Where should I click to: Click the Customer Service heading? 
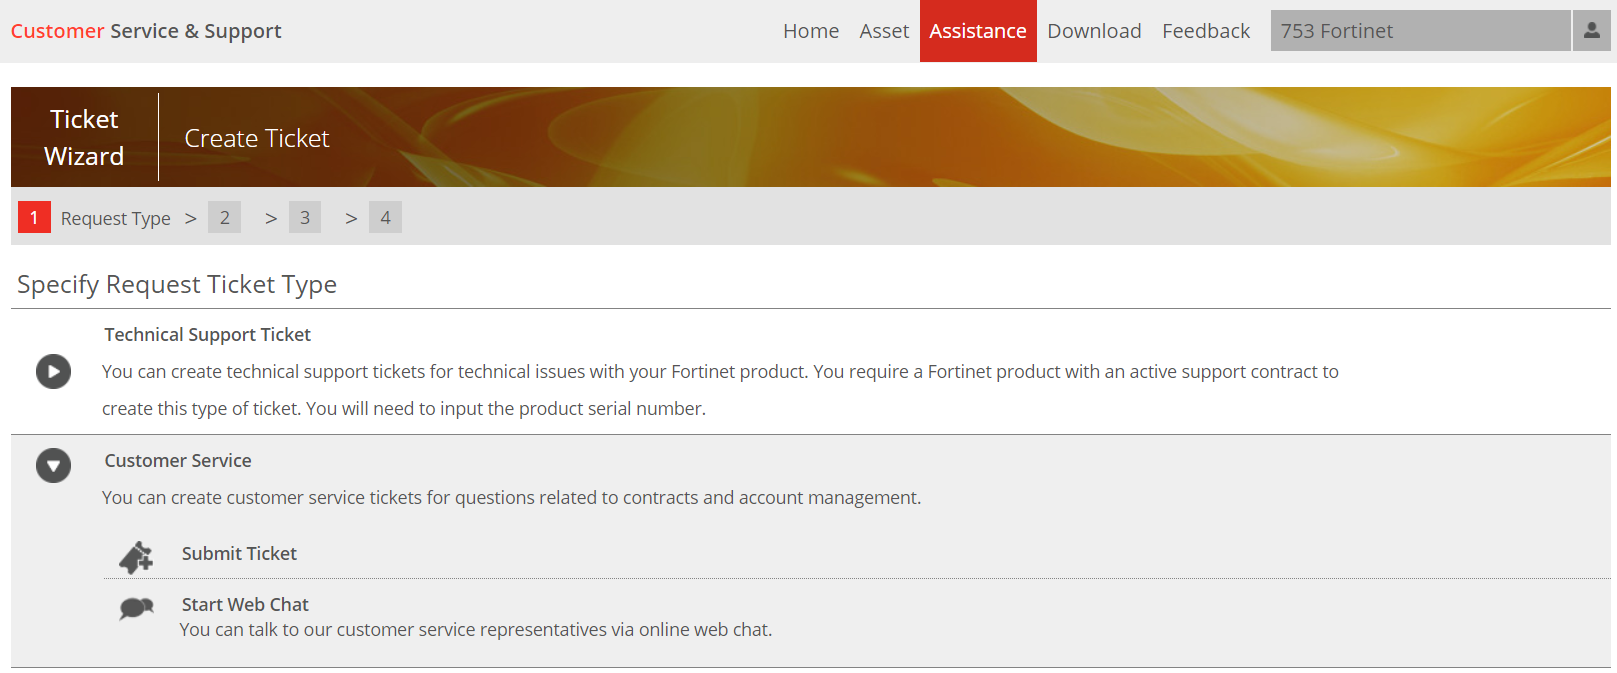(x=178, y=461)
